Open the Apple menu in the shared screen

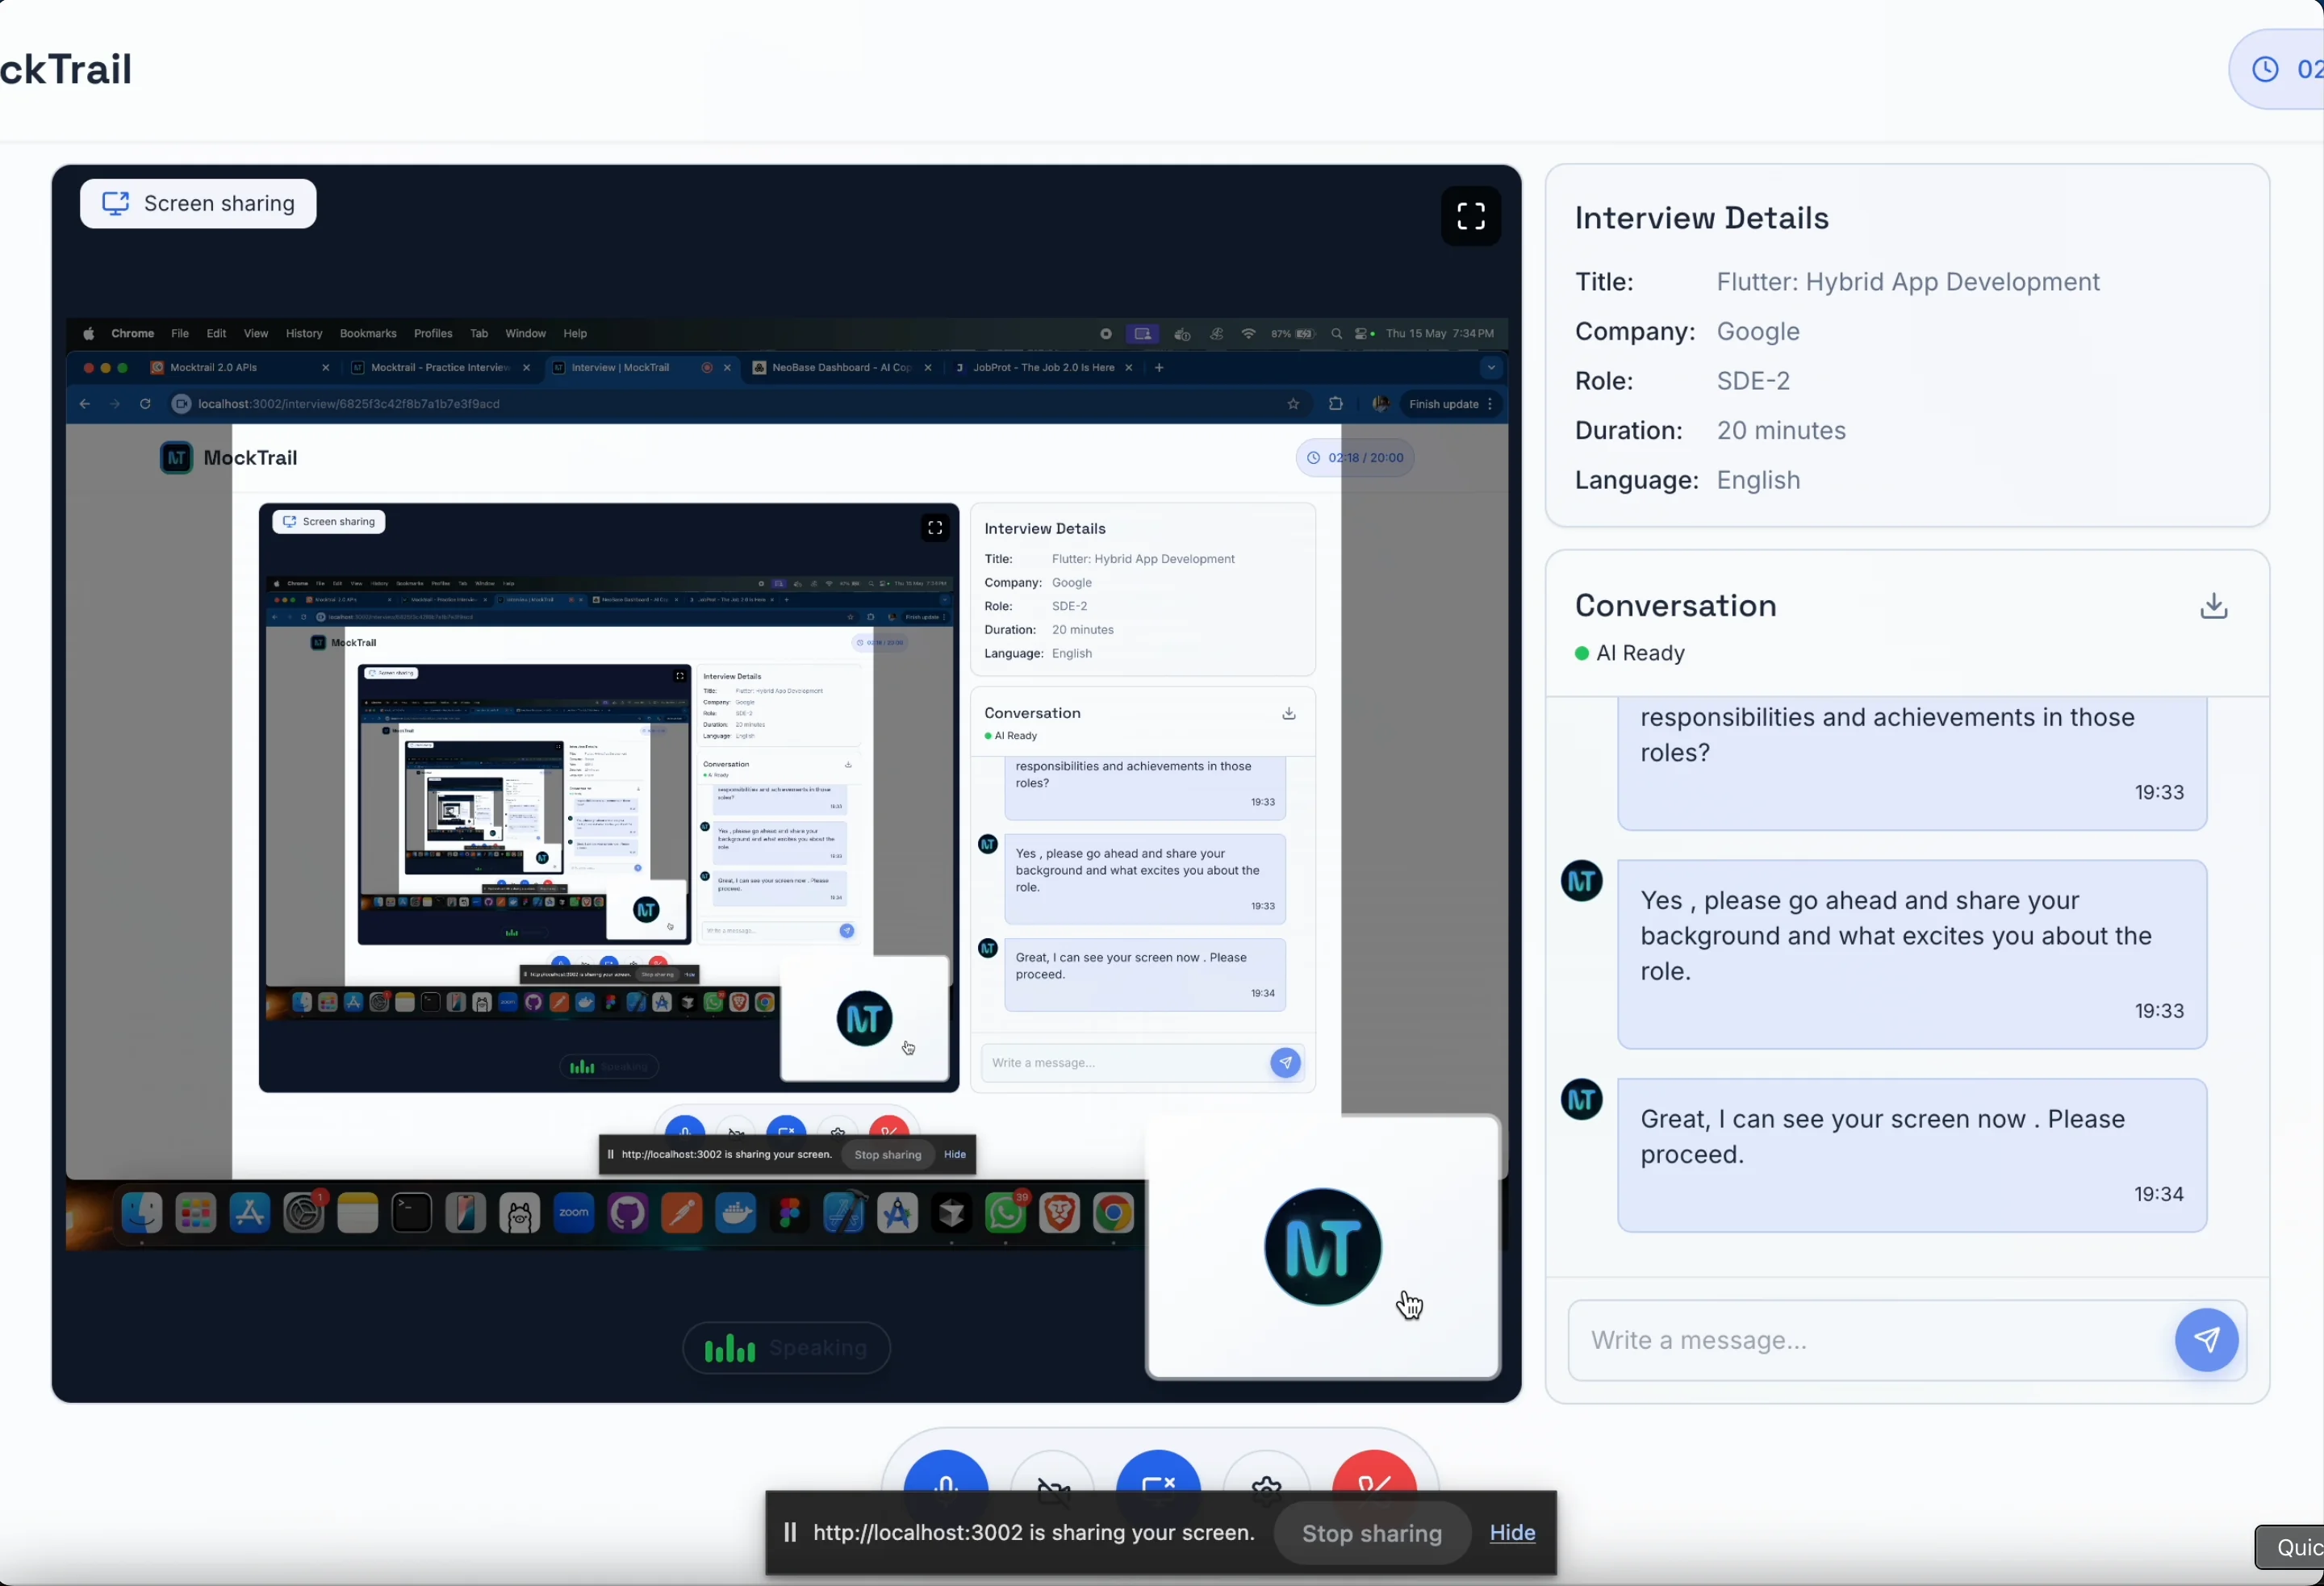pyautogui.click(x=88, y=334)
